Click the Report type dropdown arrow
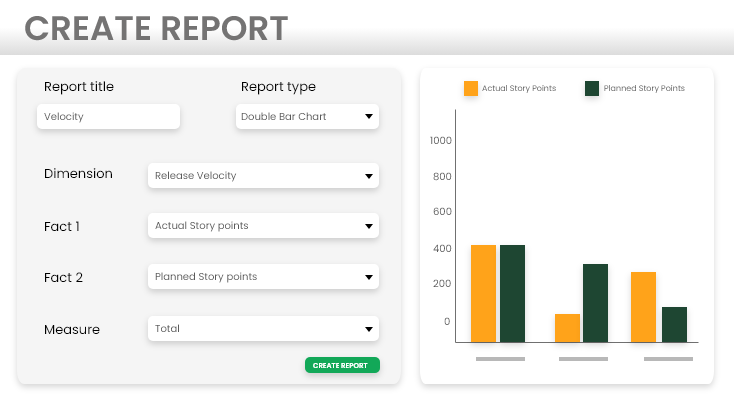The height and width of the screenshot is (406, 734). tap(368, 117)
